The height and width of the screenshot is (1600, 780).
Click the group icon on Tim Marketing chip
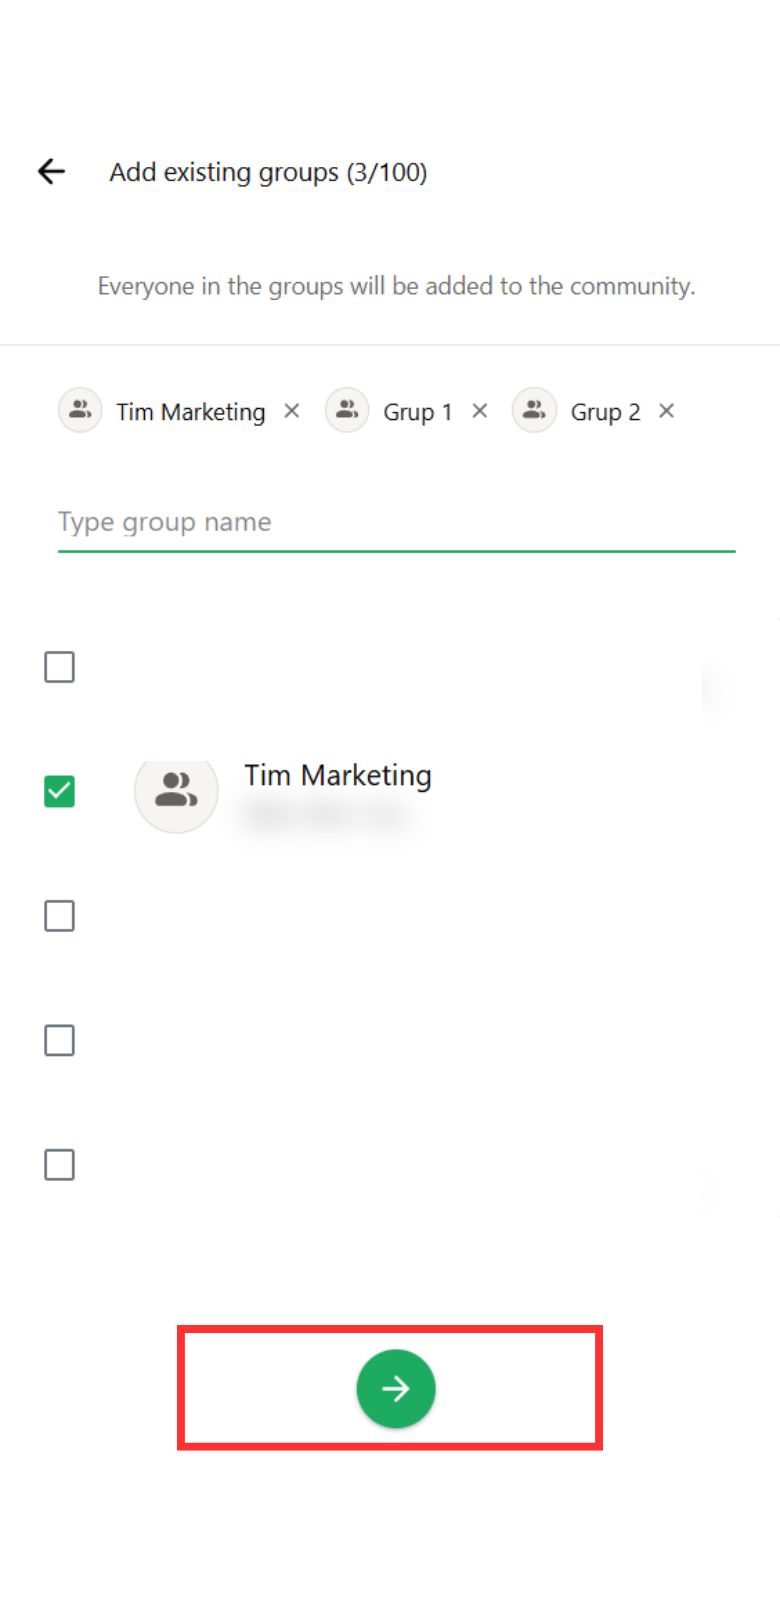[80, 410]
